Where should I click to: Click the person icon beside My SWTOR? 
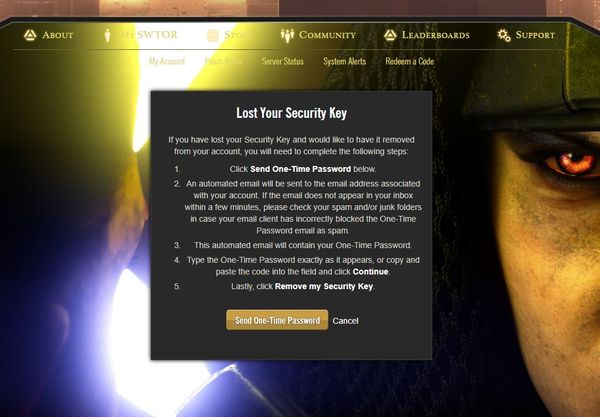click(x=108, y=35)
